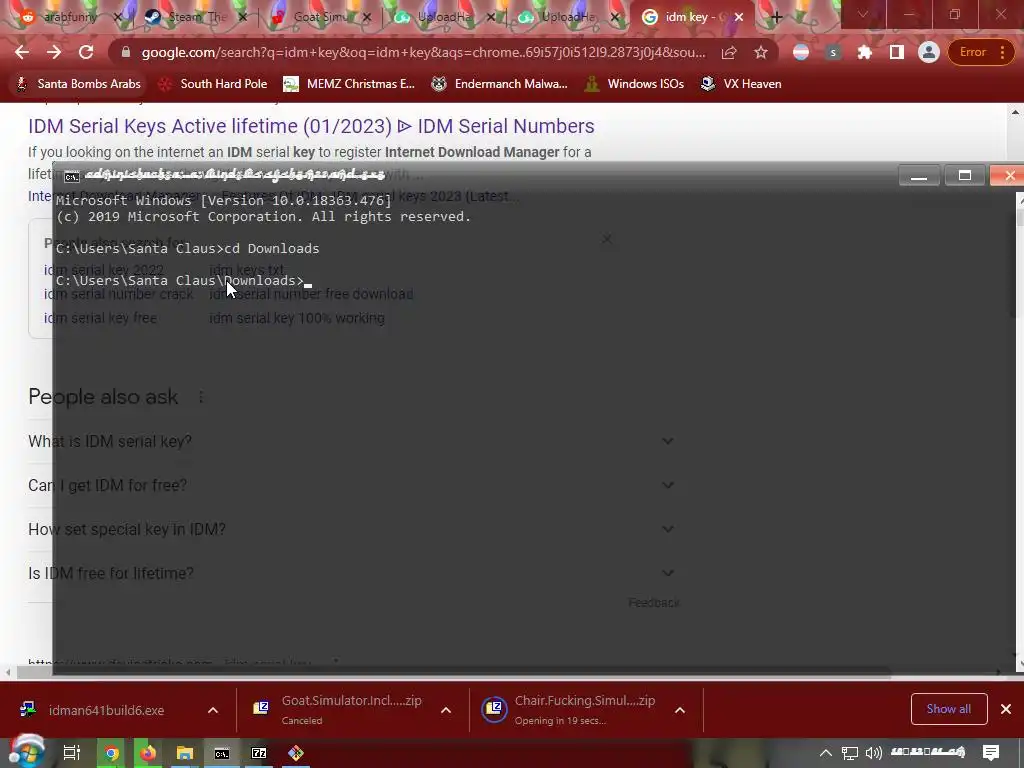Viewport: 1024px width, 768px height.
Task: Go forward with the browser forward arrow
Action: (x=54, y=52)
